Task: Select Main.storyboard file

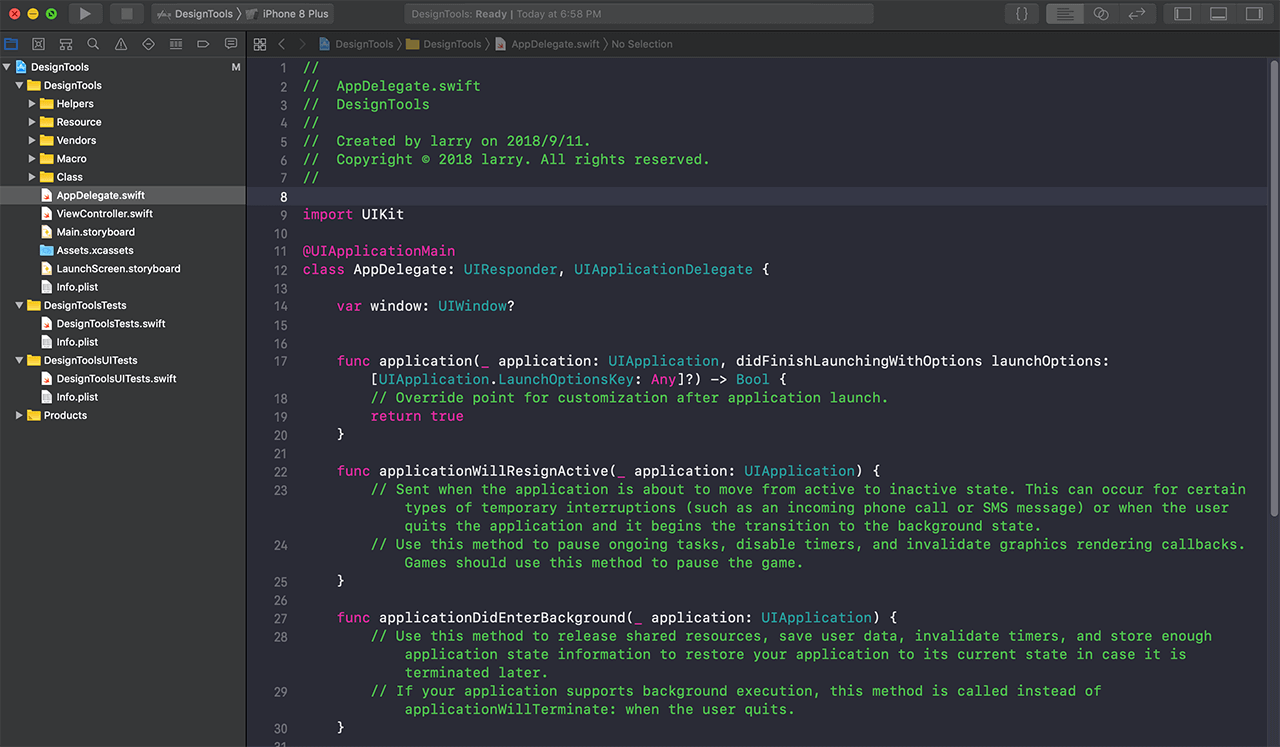Action: 95,232
